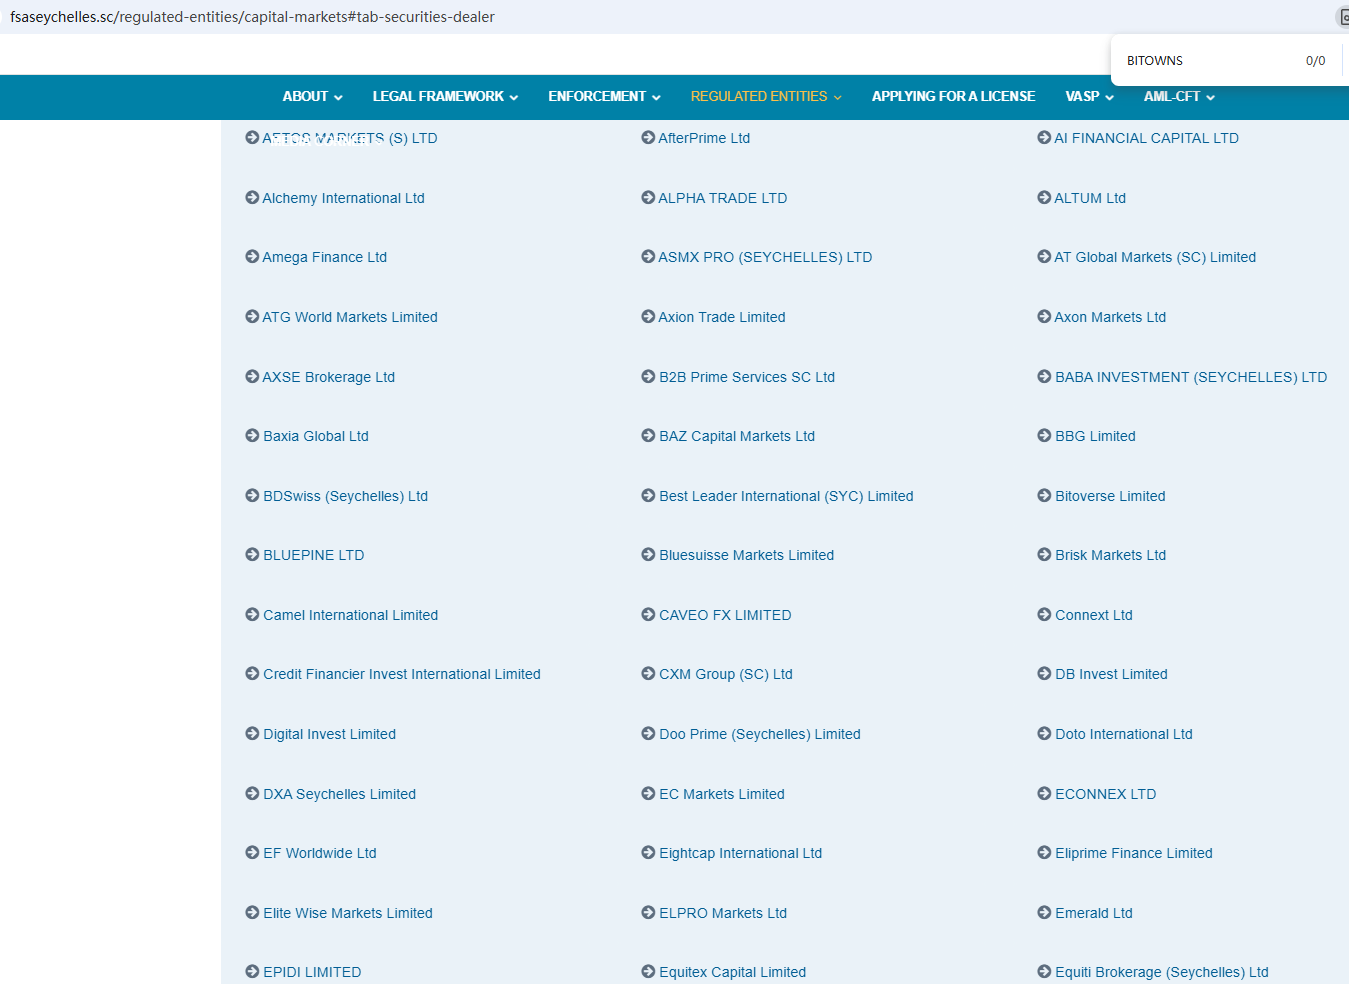This screenshot has width=1349, height=984.
Task: Select the arrow icon before Brisk Markets Ltd
Action: [1044, 555]
